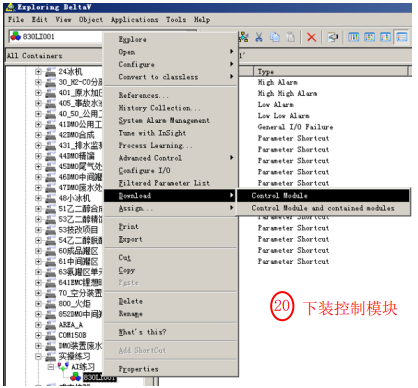
Task: Click the network hierarchy toolbar icon
Action: pyautogui.click(x=243, y=37)
